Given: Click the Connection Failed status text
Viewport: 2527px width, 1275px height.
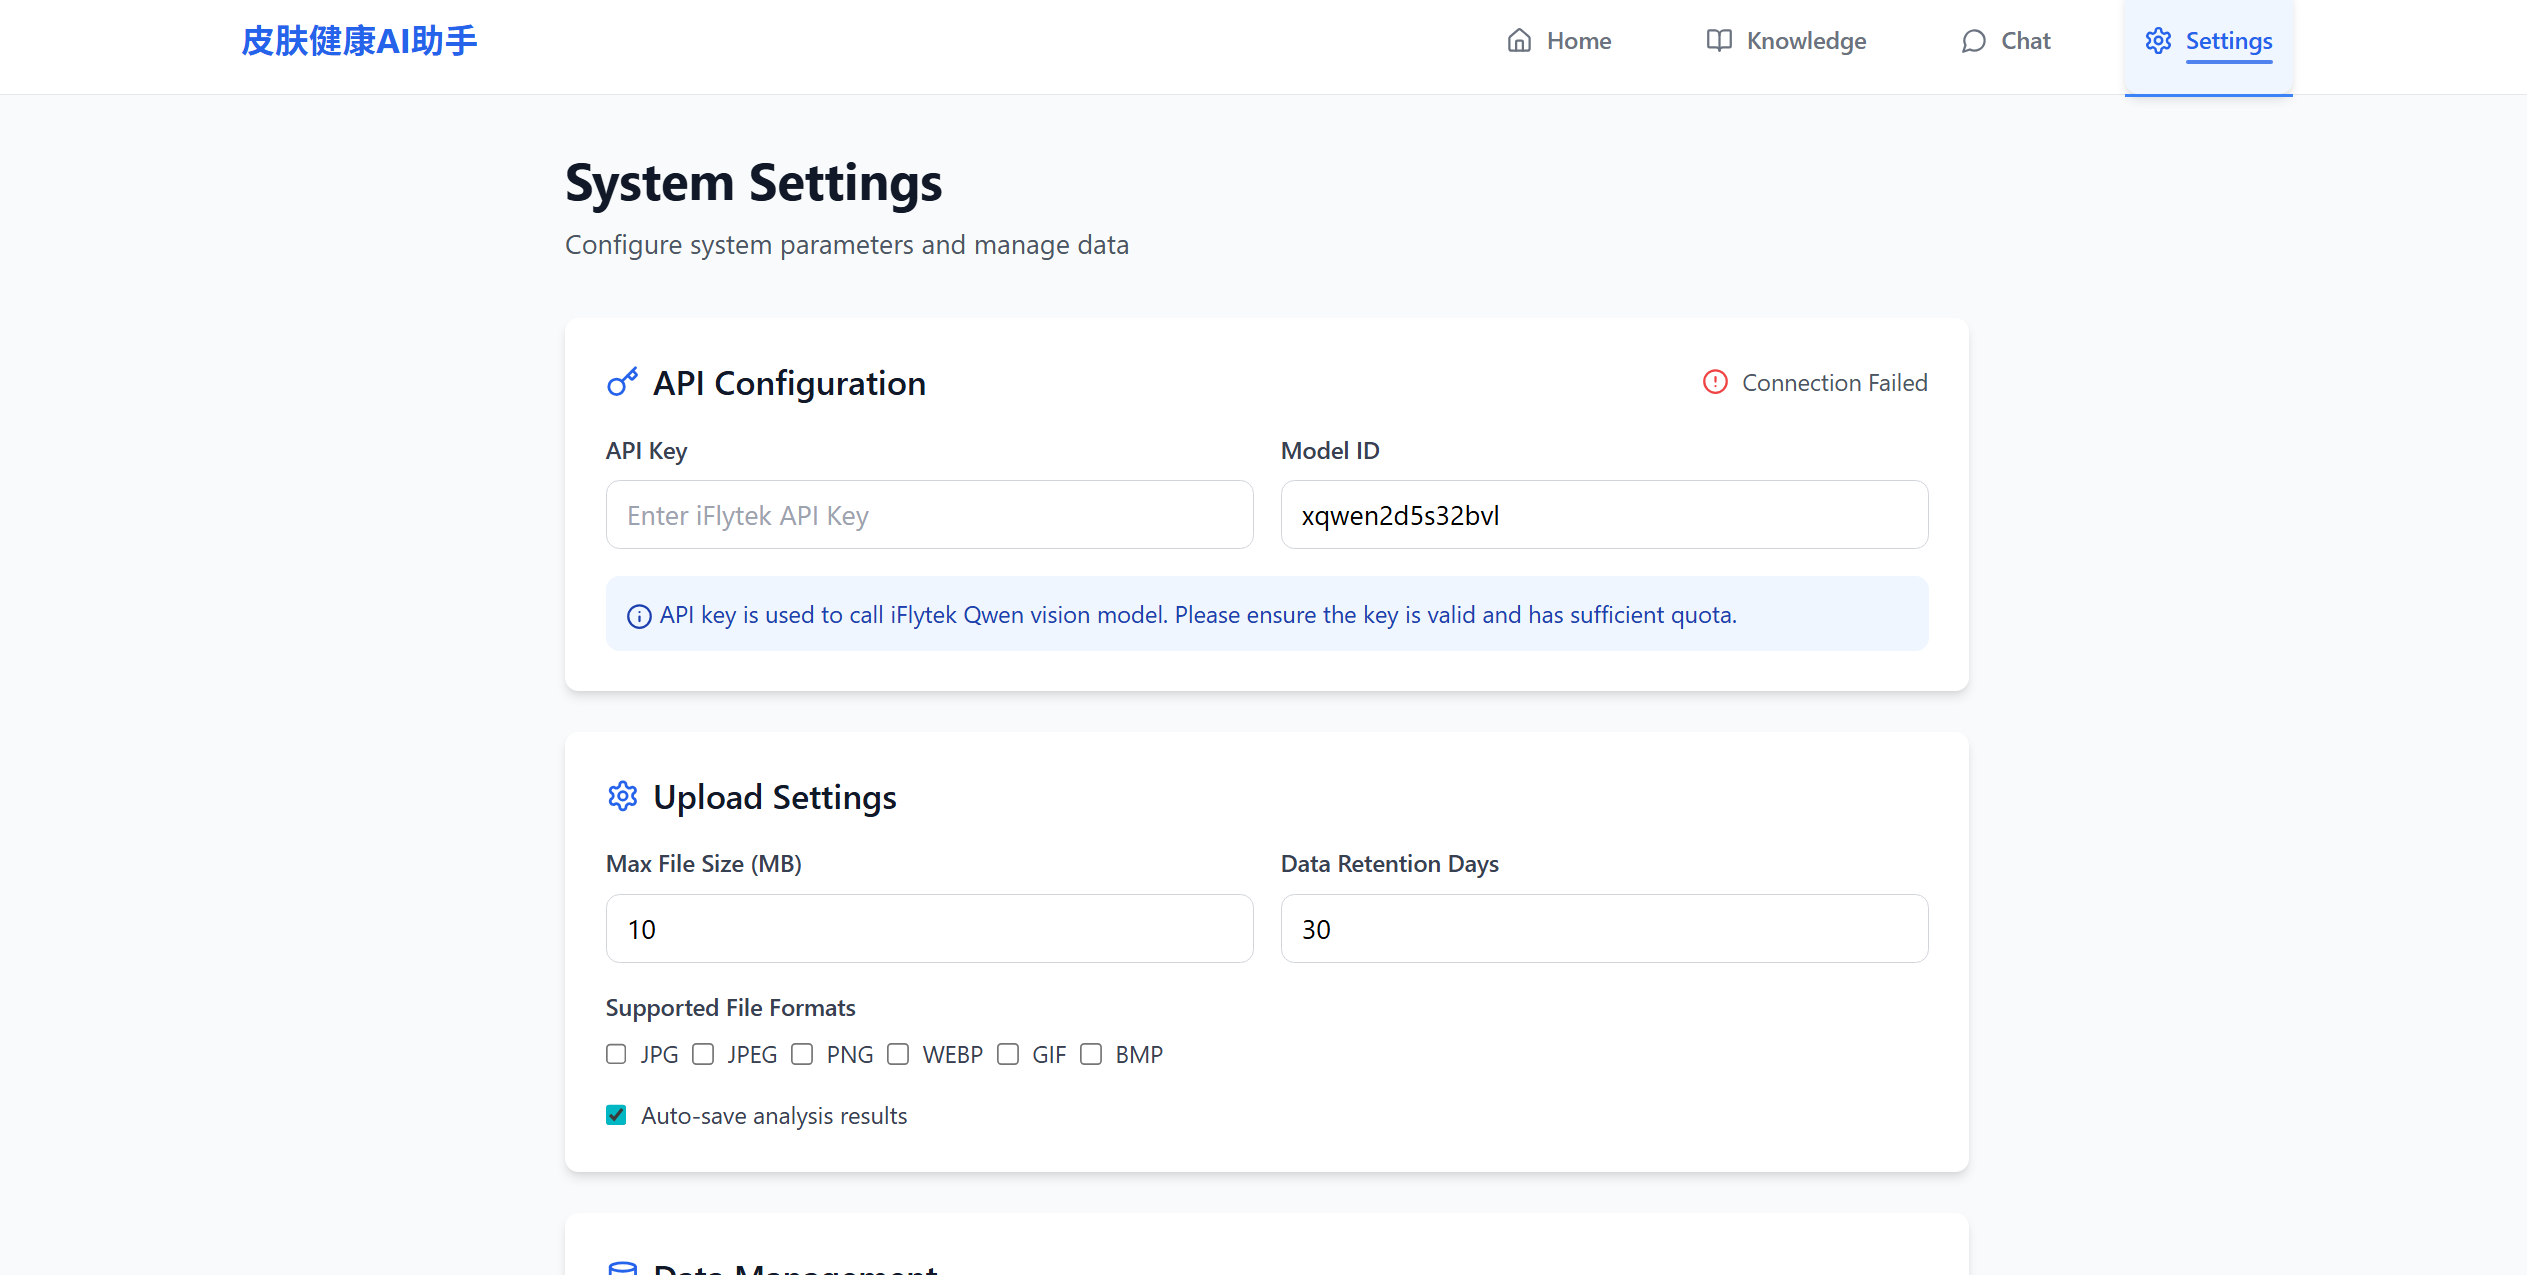Looking at the screenshot, I should pos(1834,383).
